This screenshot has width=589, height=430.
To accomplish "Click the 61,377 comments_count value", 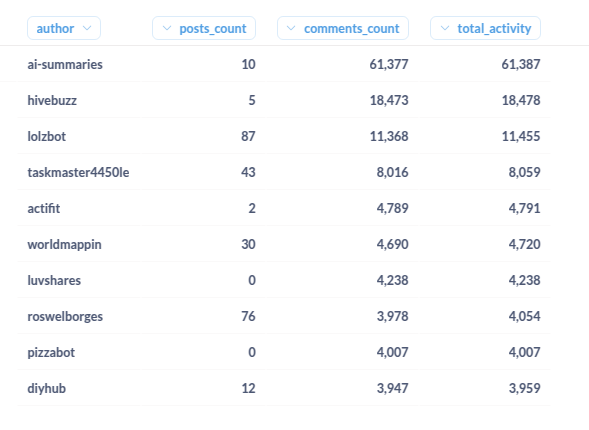I will tap(389, 64).
